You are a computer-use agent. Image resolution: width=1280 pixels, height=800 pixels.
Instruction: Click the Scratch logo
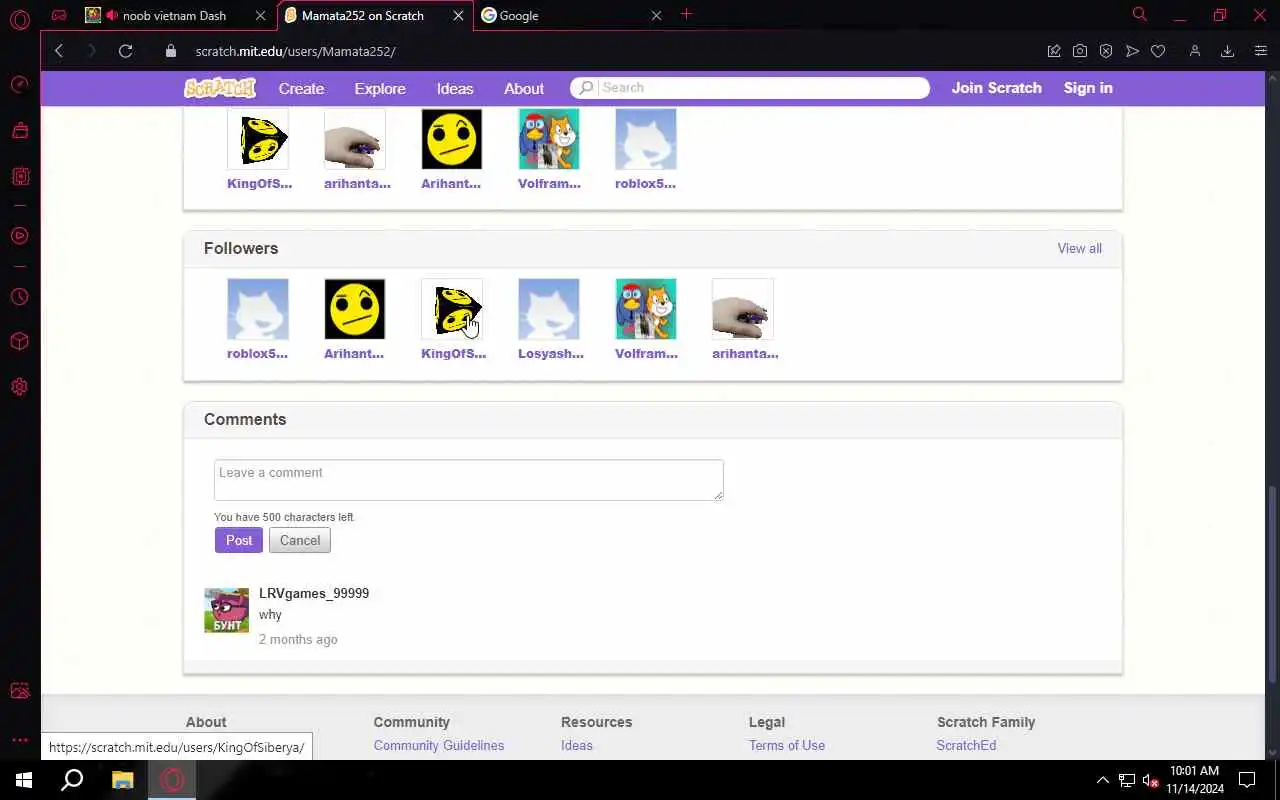pos(220,88)
